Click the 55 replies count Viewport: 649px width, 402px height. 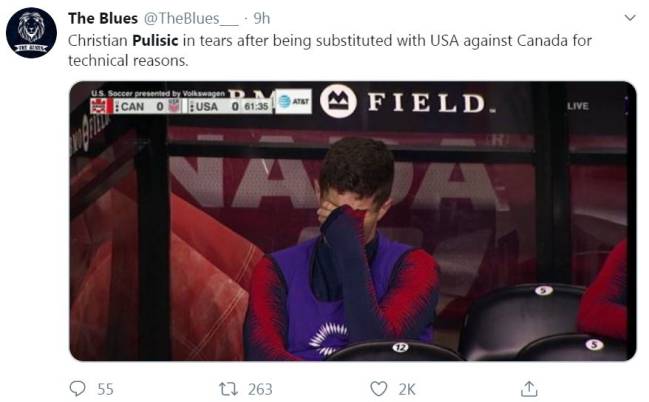tap(105, 389)
